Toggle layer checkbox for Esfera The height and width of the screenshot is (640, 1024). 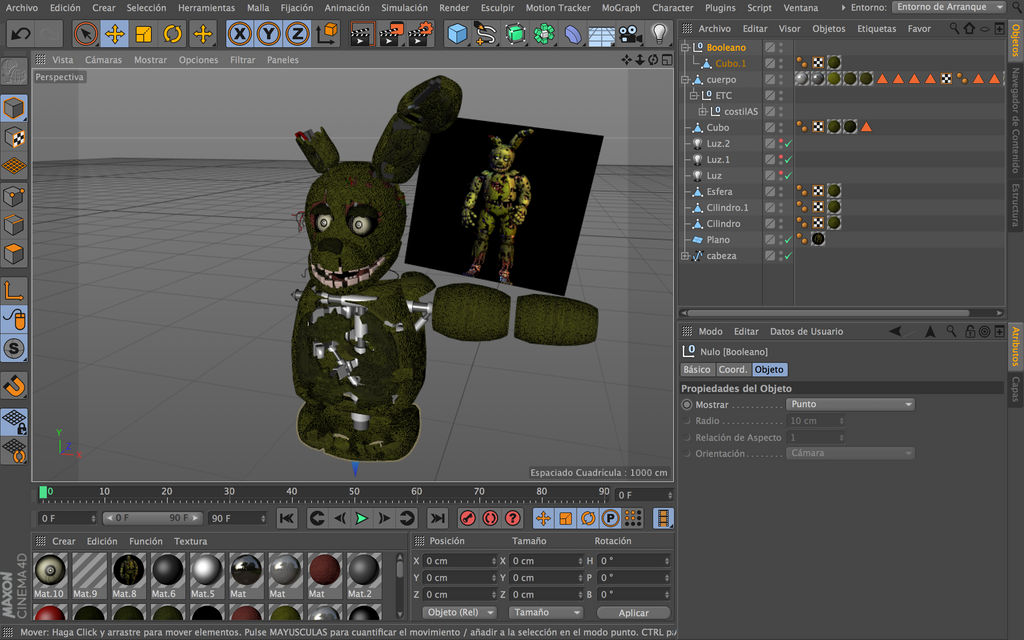pos(770,191)
